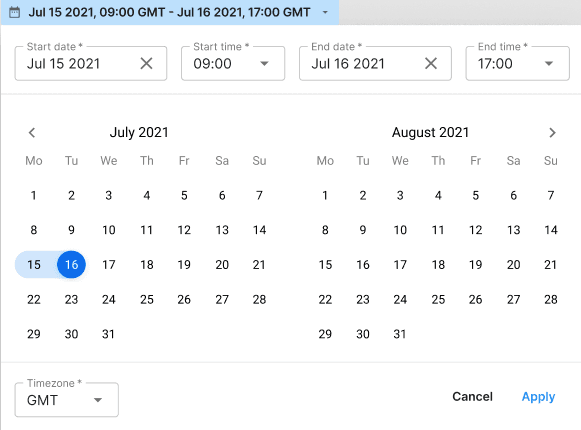
Task: Open the Timezone GMT dropdown
Action: (x=67, y=400)
